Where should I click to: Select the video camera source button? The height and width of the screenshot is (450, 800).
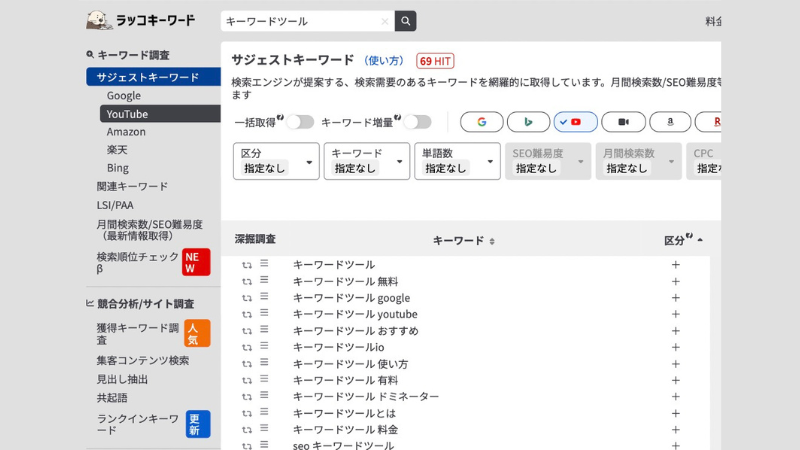(x=623, y=122)
